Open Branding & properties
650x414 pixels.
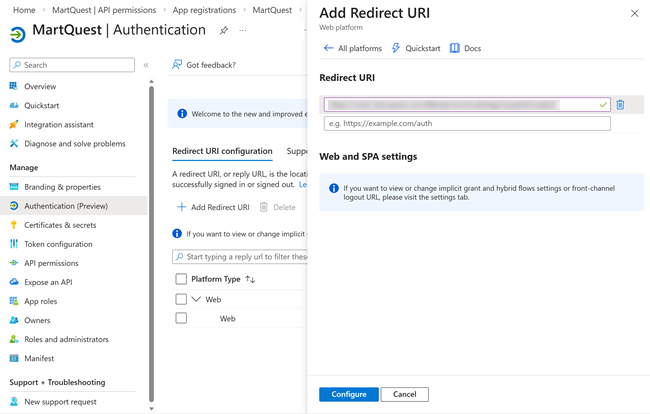point(62,187)
